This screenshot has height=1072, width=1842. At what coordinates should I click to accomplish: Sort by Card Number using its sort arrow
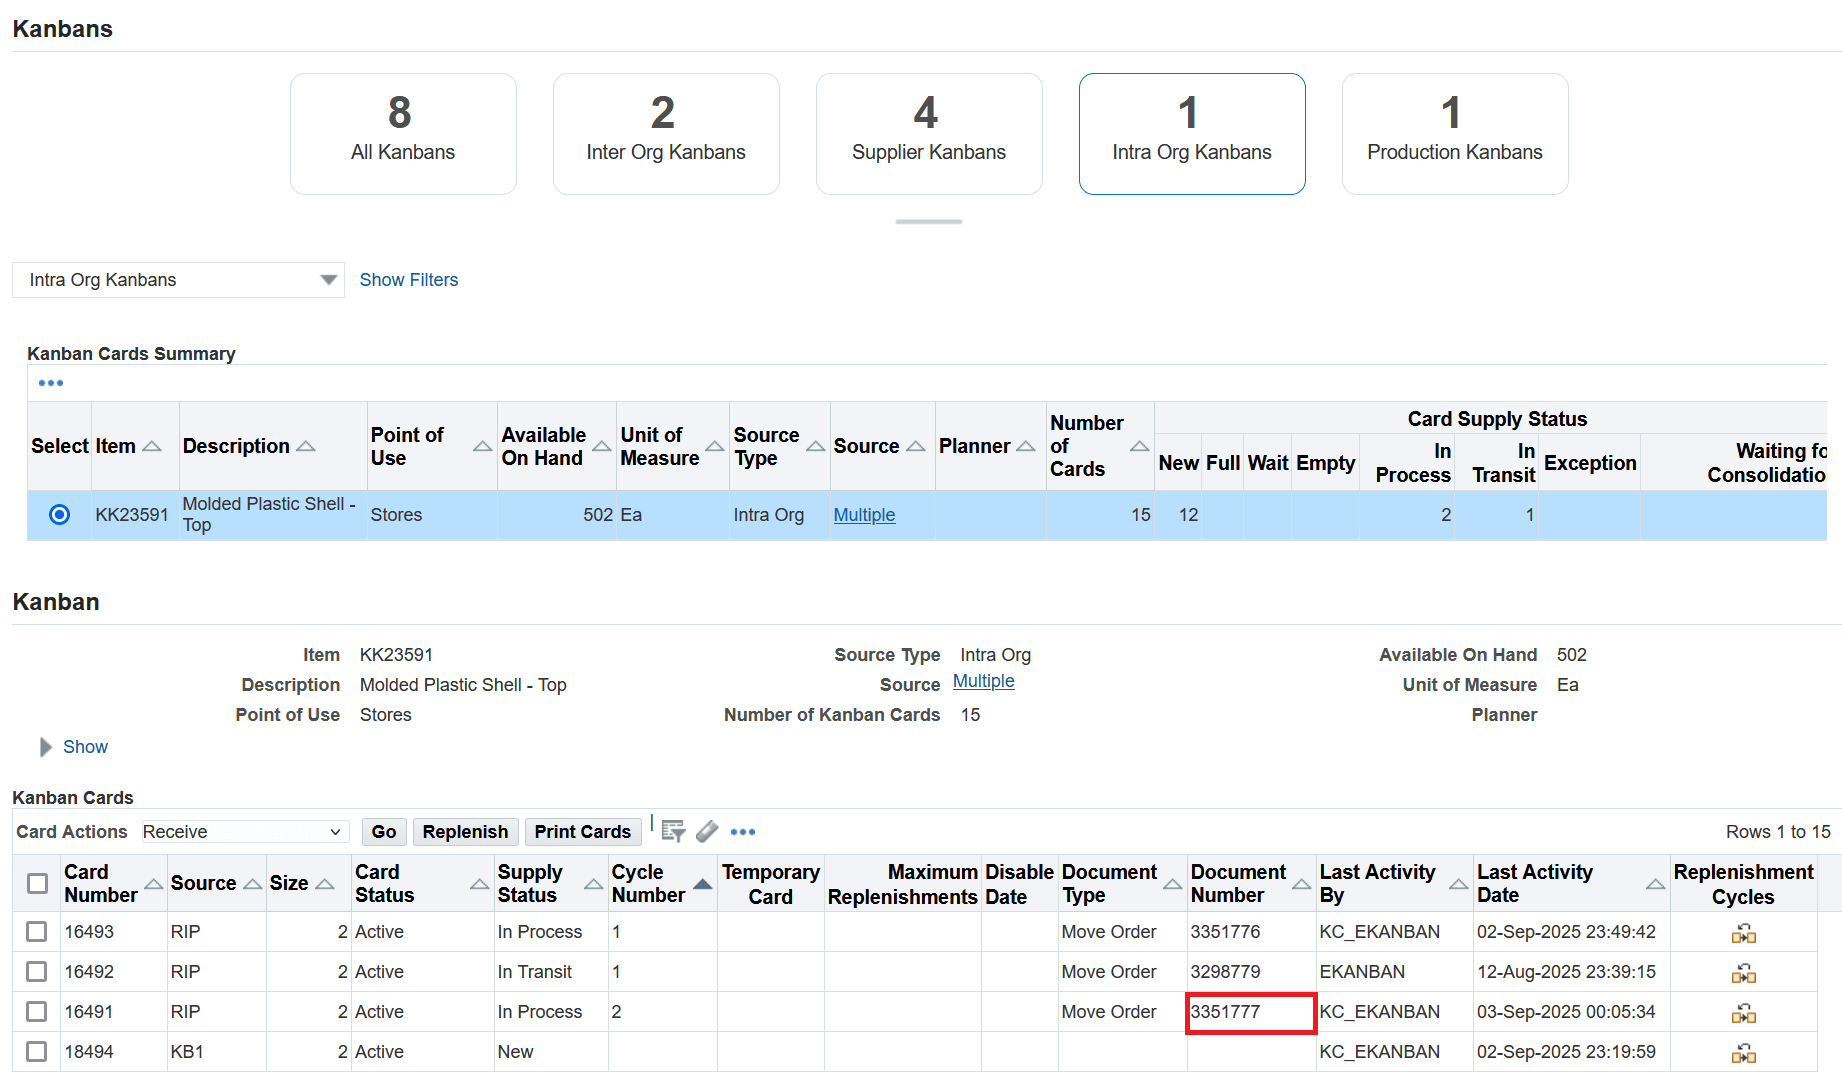(152, 884)
